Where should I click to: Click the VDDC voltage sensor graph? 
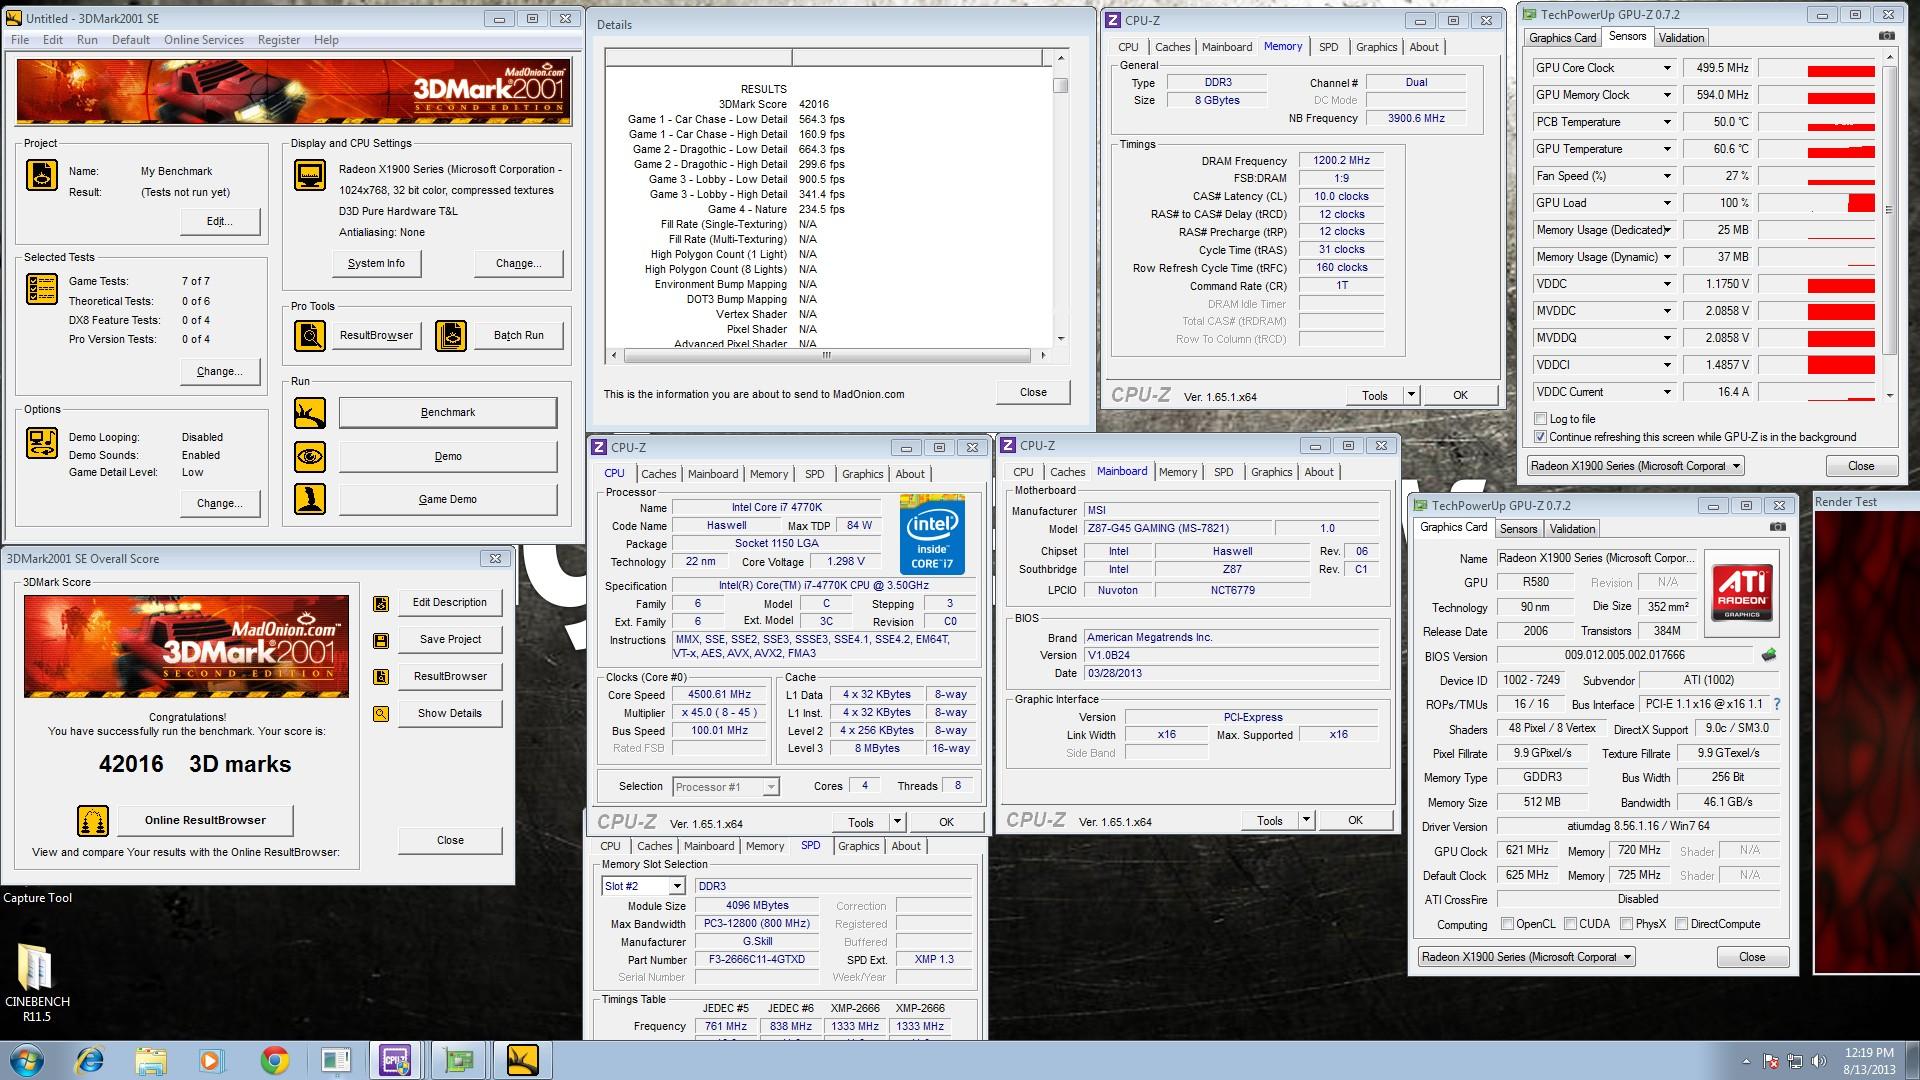[1817, 284]
